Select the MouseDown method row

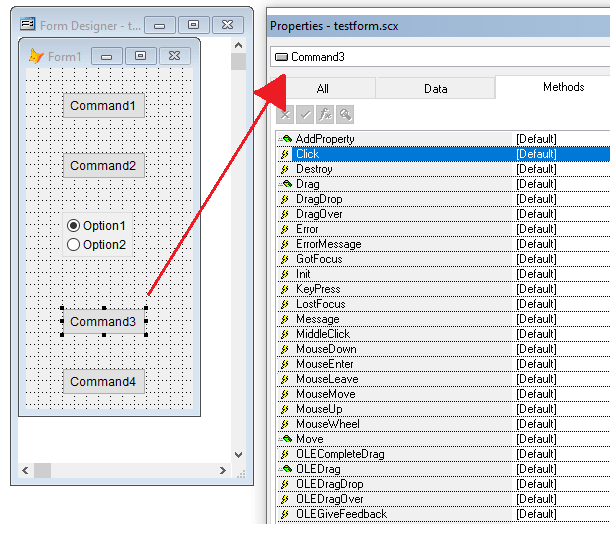pyautogui.click(x=443, y=349)
